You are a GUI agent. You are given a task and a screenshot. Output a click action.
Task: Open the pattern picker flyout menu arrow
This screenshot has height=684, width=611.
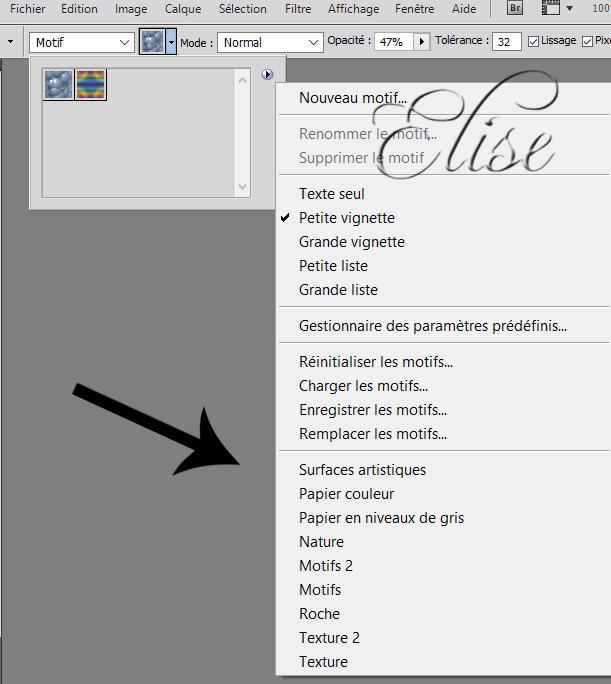pyautogui.click(x=267, y=75)
